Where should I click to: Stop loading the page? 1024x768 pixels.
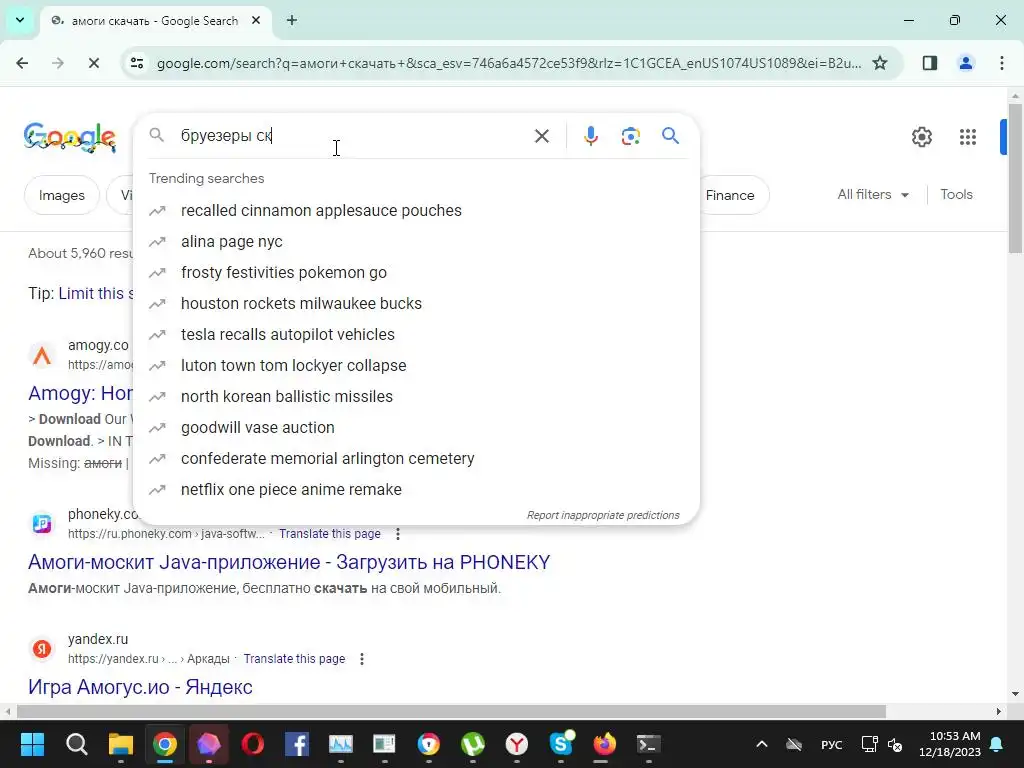[x=93, y=63]
